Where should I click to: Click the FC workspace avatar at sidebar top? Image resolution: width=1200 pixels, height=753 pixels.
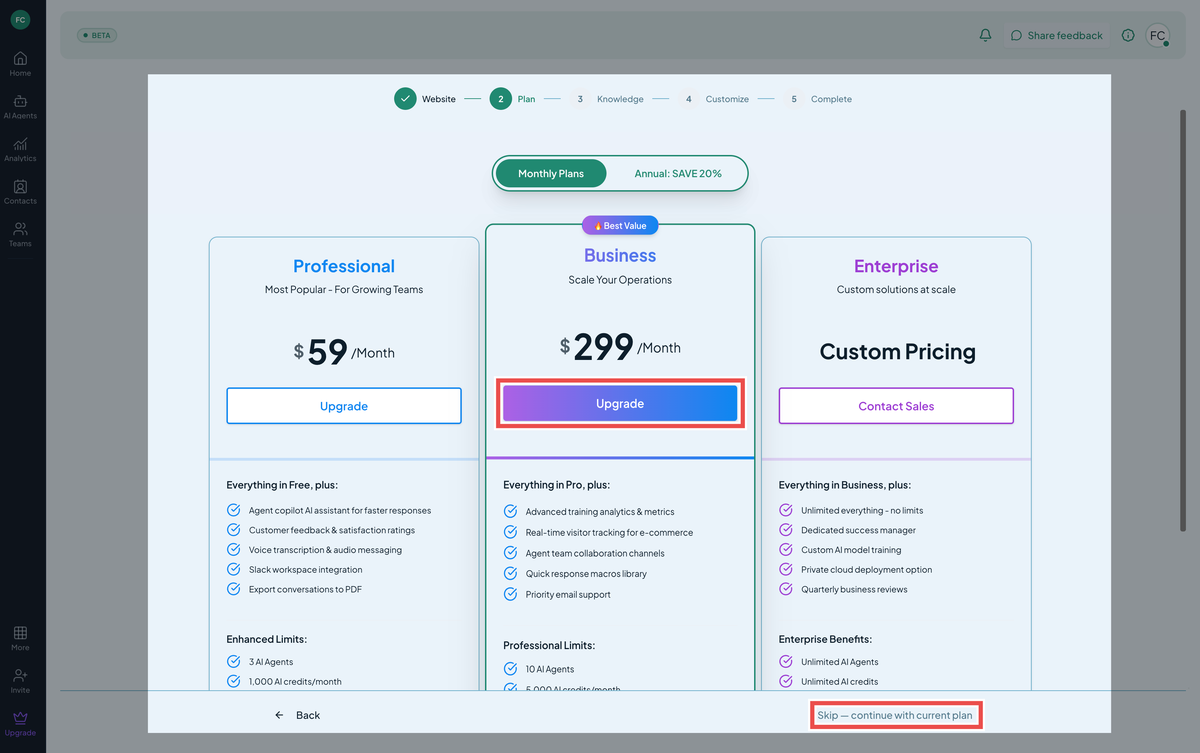point(20,20)
